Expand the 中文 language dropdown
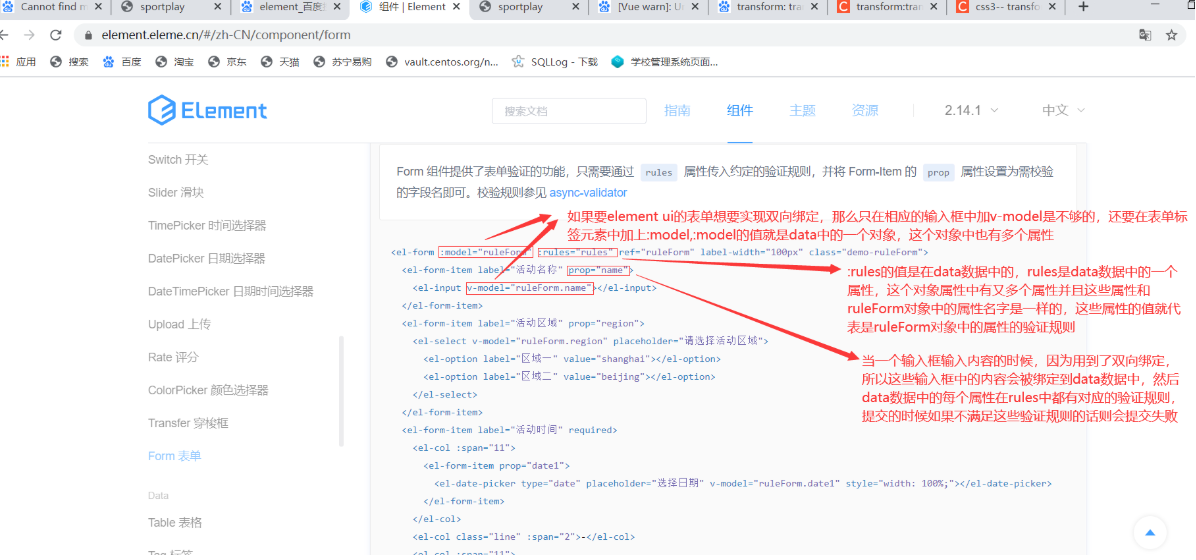Viewport: 1196px width, 560px height. click(1064, 111)
